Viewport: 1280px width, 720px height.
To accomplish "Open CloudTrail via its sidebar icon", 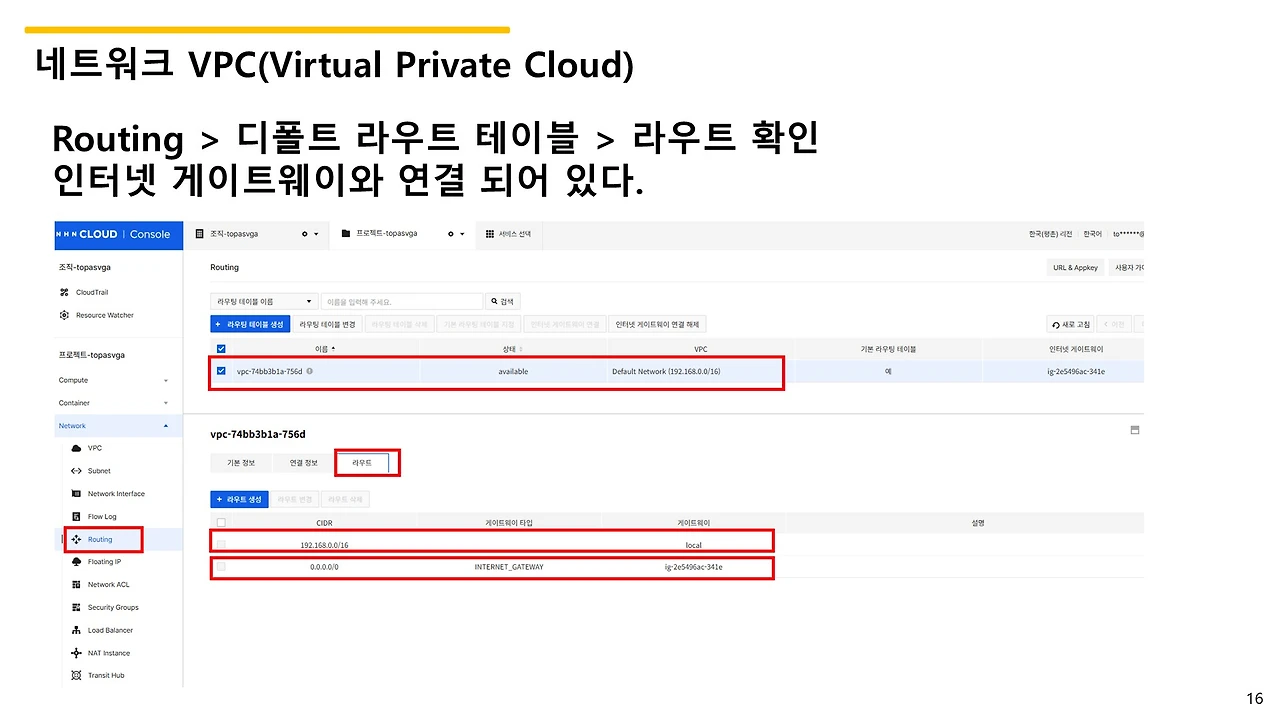I will [x=64, y=293].
